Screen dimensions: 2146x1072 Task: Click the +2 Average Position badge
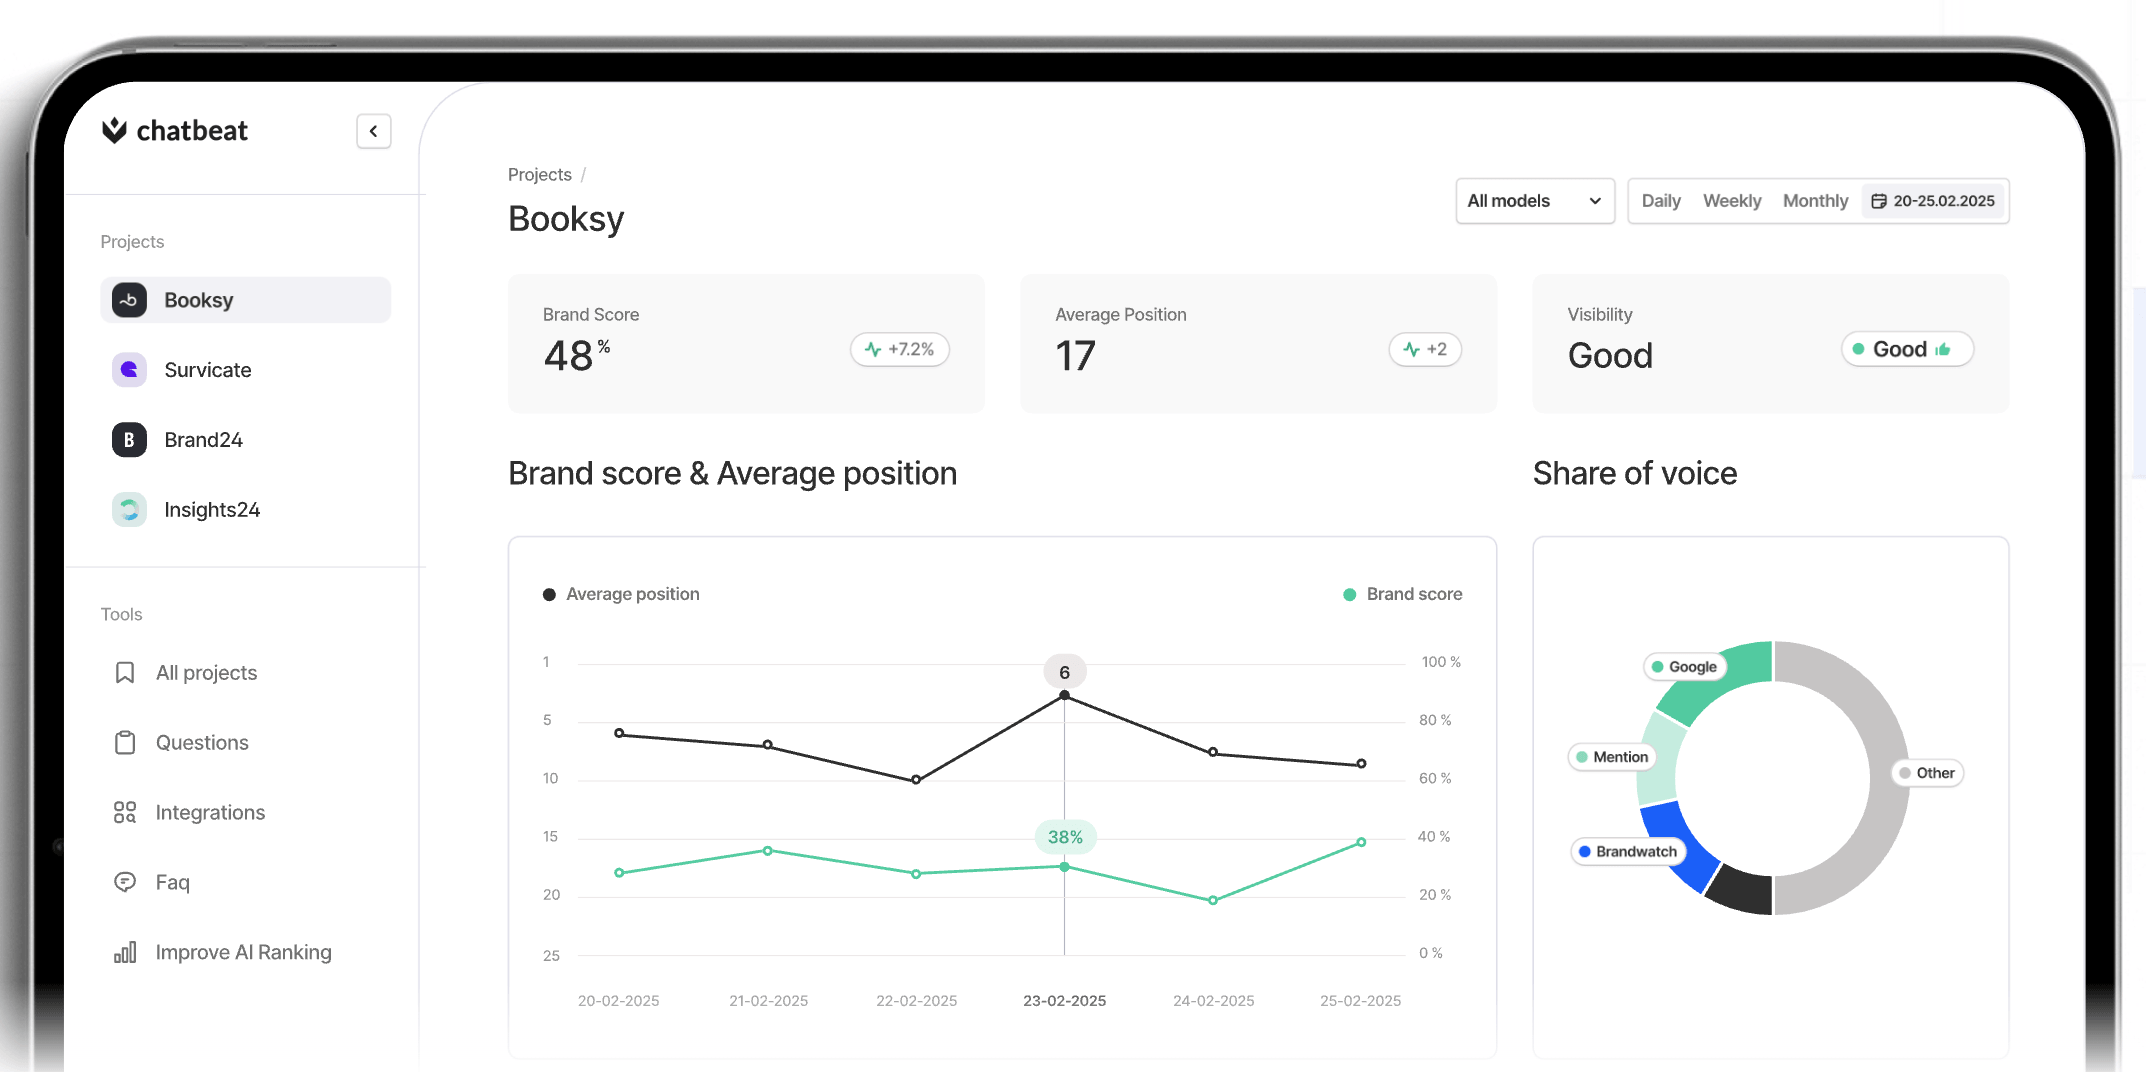[x=1425, y=349]
